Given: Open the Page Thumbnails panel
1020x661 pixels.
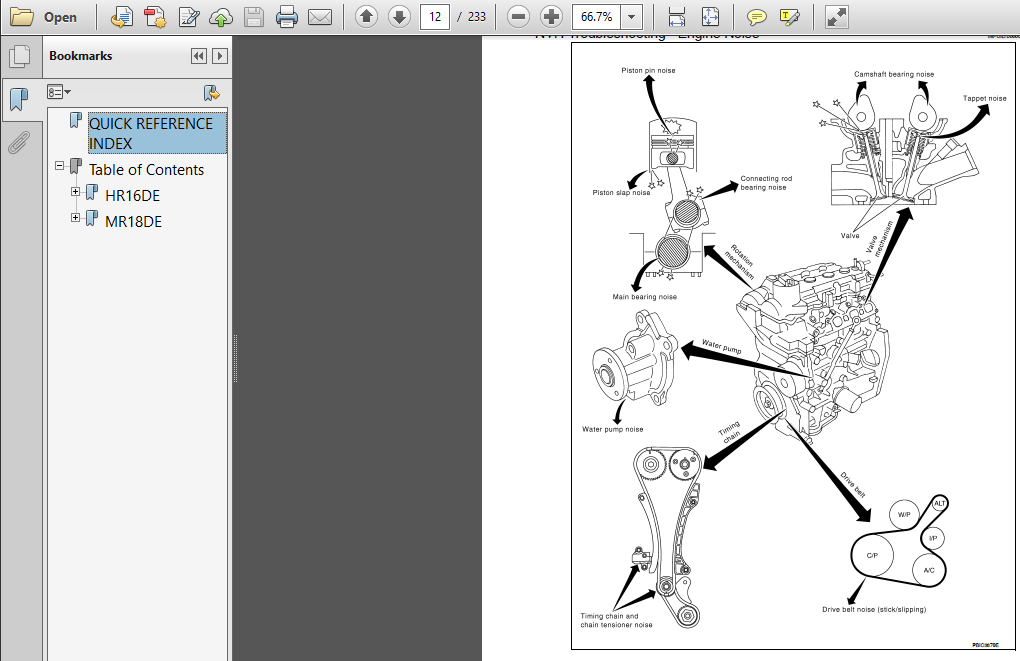Looking at the screenshot, I should 20,56.
